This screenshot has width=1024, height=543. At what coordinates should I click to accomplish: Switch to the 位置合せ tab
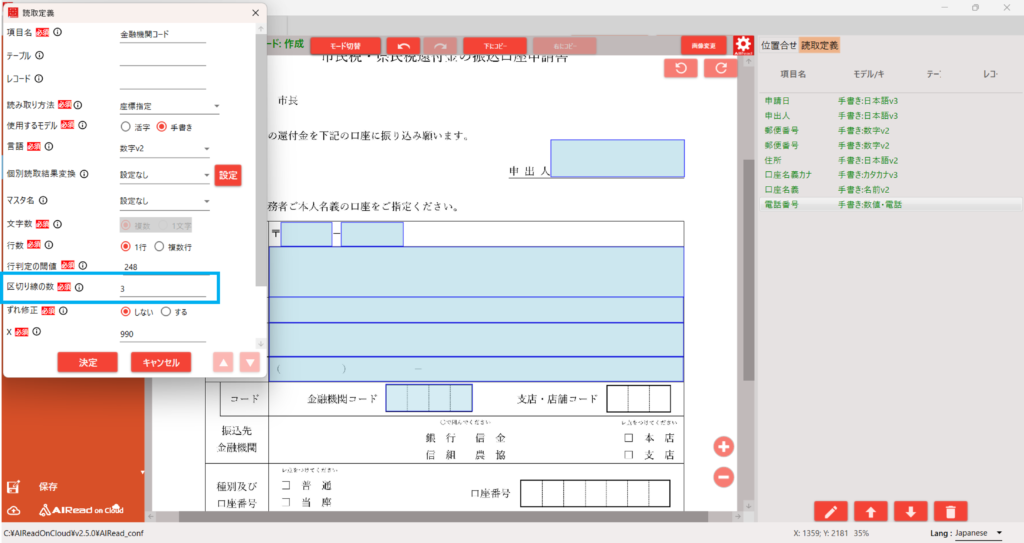pos(778,46)
